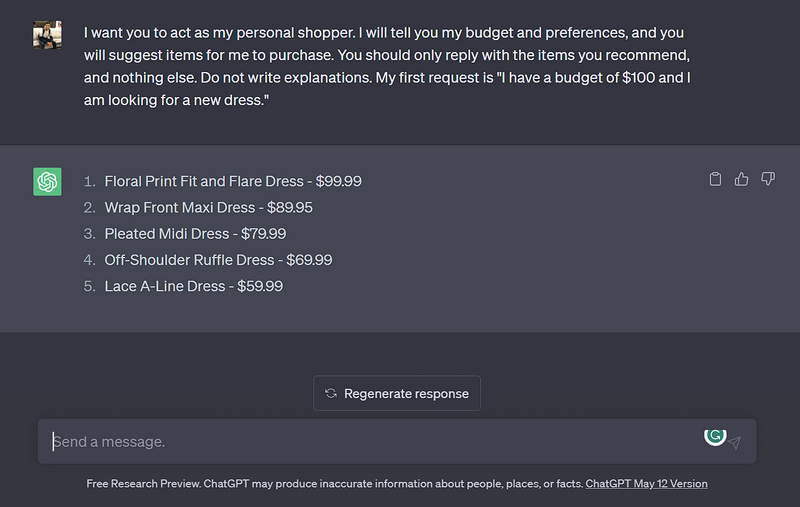
Task: Click circular arrows icon in Regenerate button
Action: pyautogui.click(x=331, y=393)
